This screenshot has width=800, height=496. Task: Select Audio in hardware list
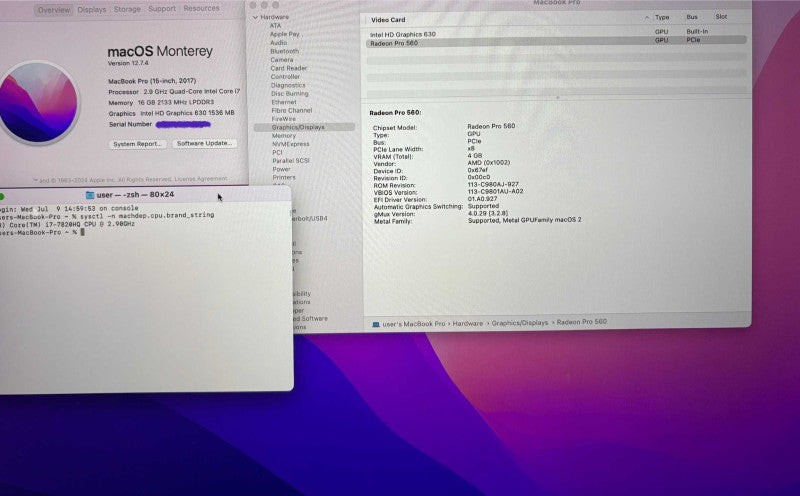pos(279,43)
